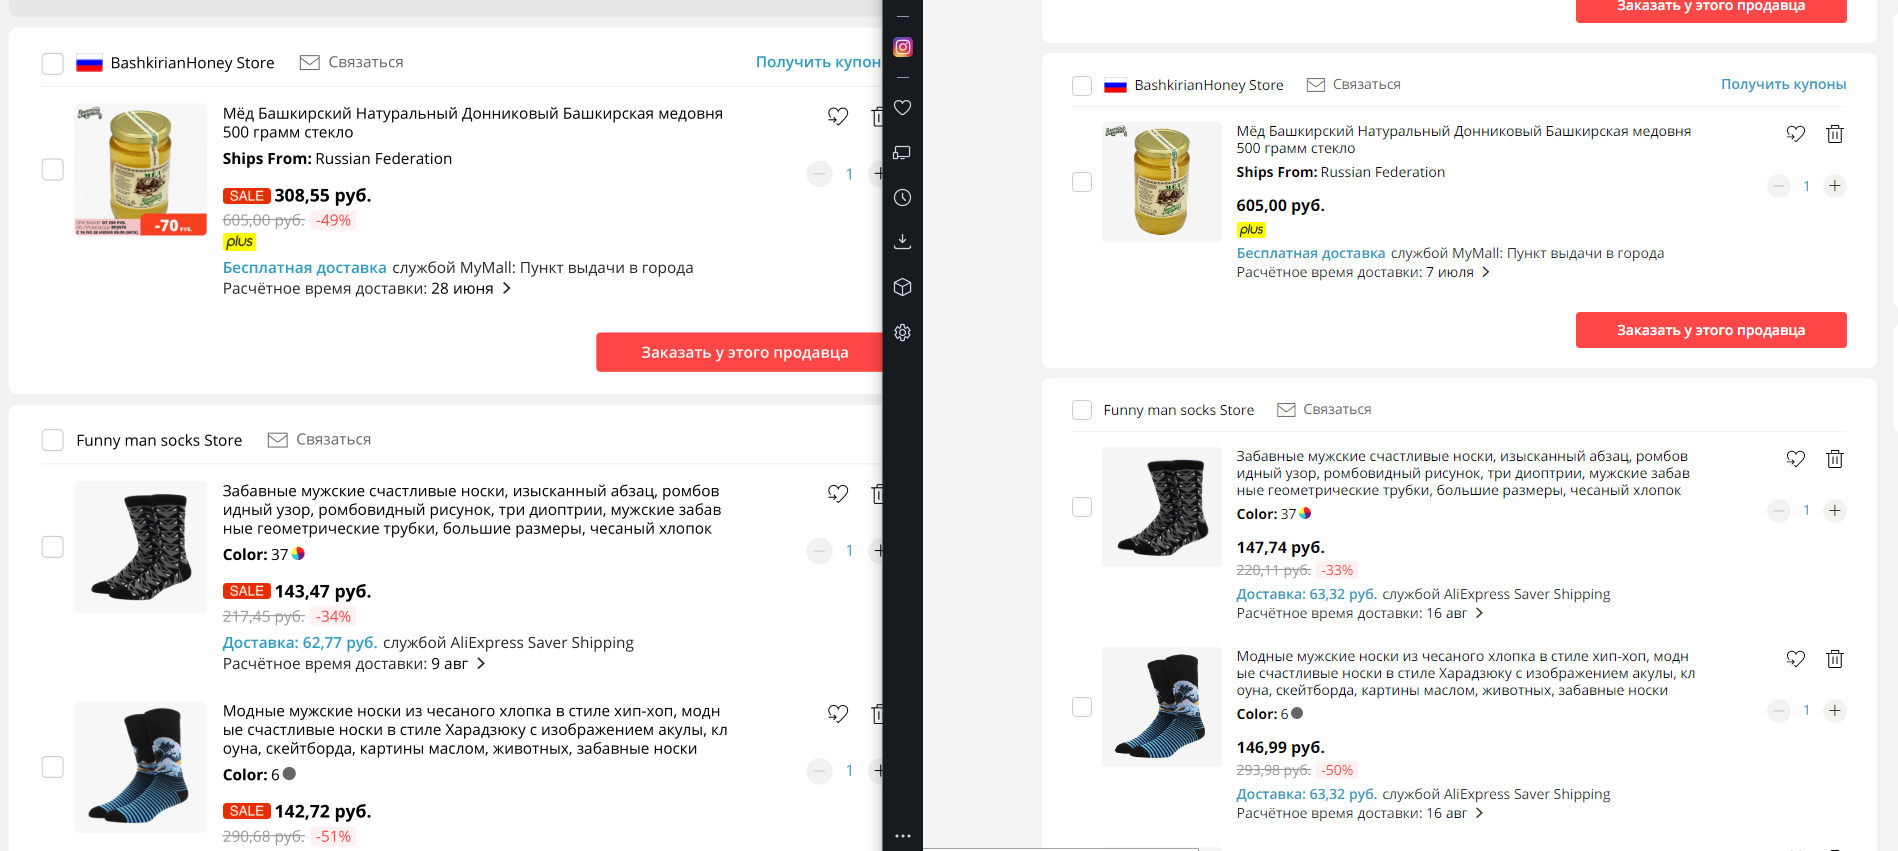Image resolution: width=1898 pixels, height=851 pixels.
Task: Click the multicolor swatch beside Color: 37, left window
Action: pos(298,553)
